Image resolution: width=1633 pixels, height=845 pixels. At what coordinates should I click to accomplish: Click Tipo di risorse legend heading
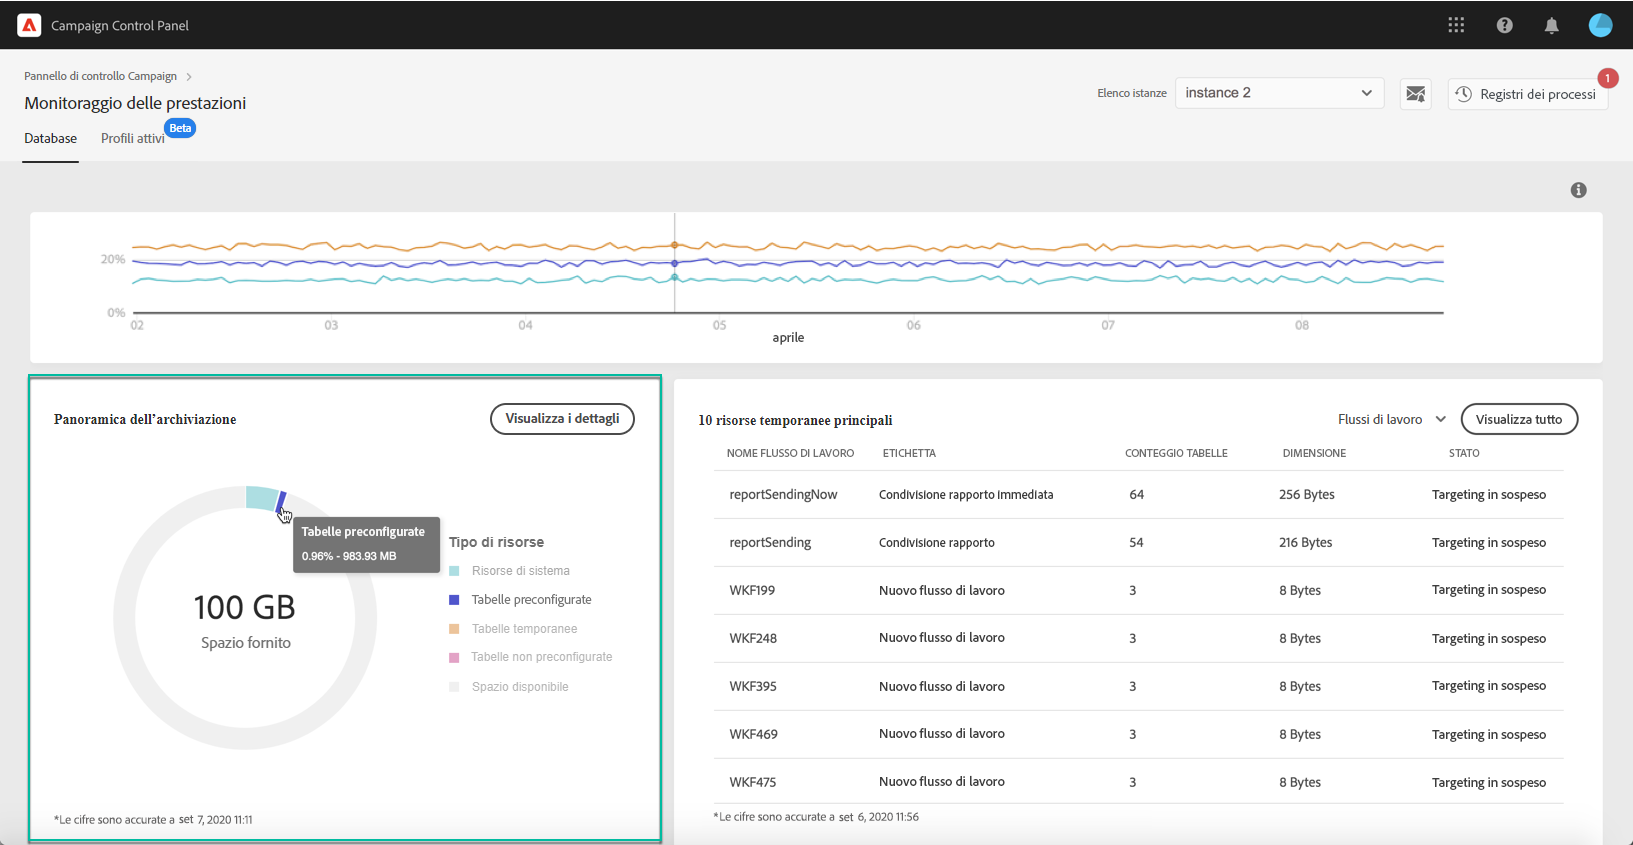497,542
